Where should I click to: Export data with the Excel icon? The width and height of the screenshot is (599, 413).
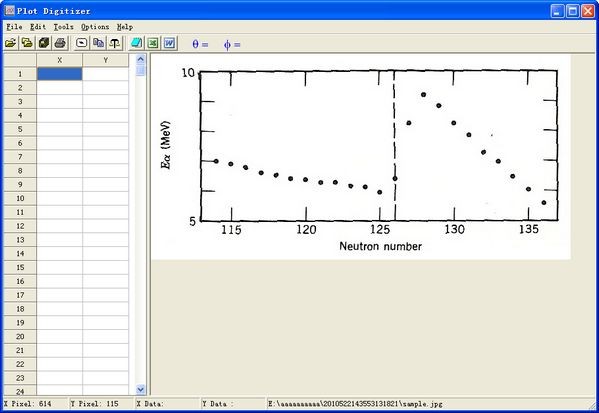(x=153, y=43)
